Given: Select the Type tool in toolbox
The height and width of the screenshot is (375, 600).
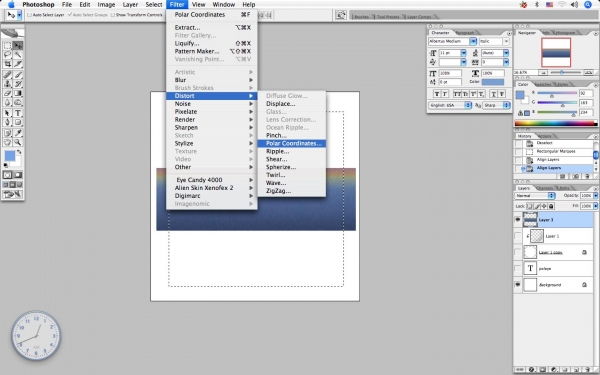Looking at the screenshot, I should pyautogui.click(x=18, y=113).
